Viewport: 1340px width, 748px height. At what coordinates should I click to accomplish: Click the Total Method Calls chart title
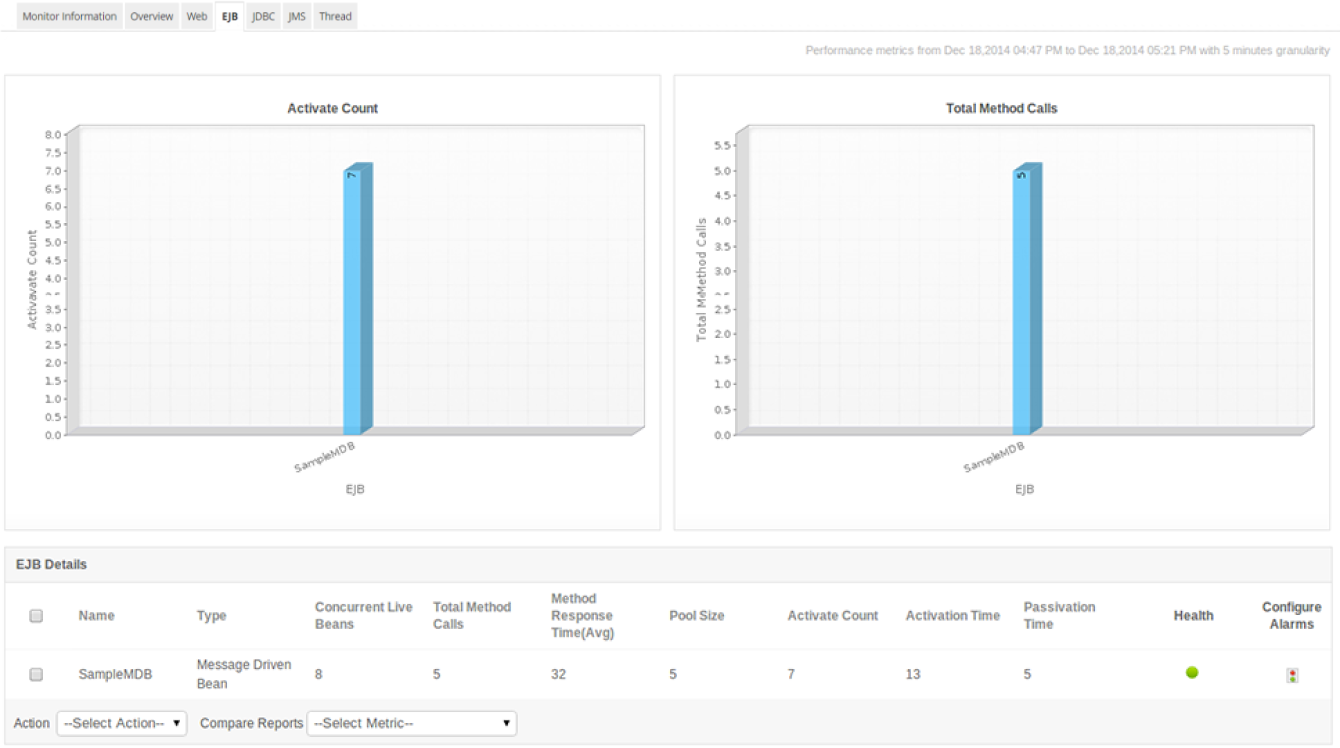(1004, 108)
